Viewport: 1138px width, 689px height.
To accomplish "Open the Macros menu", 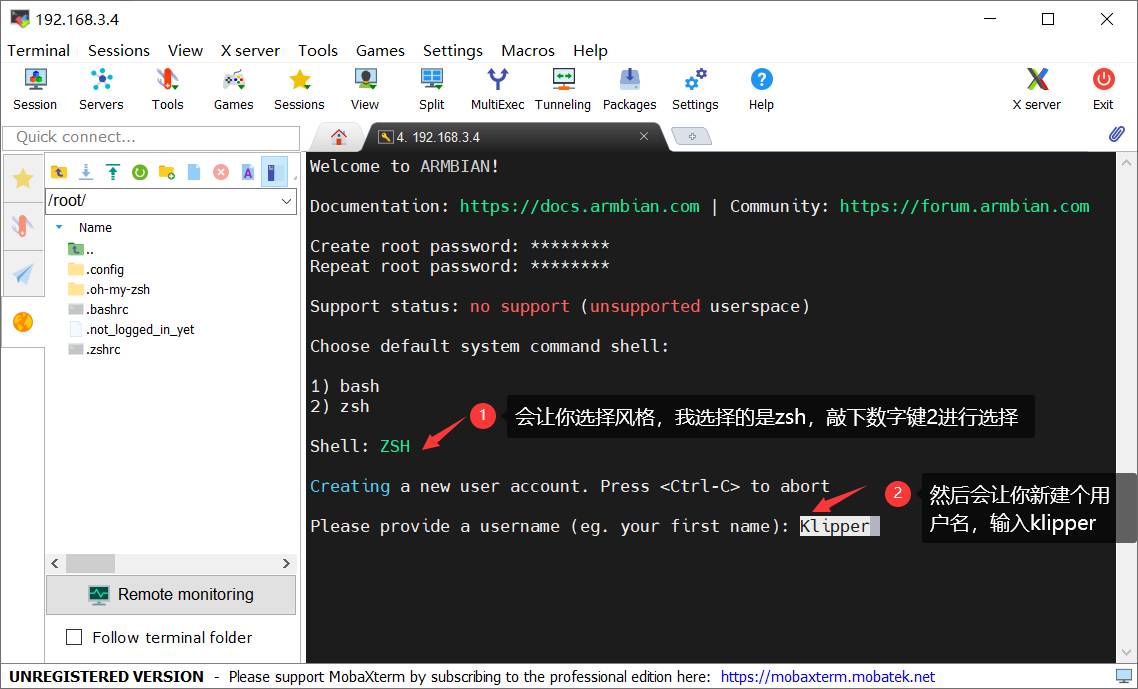I will click(x=528, y=50).
